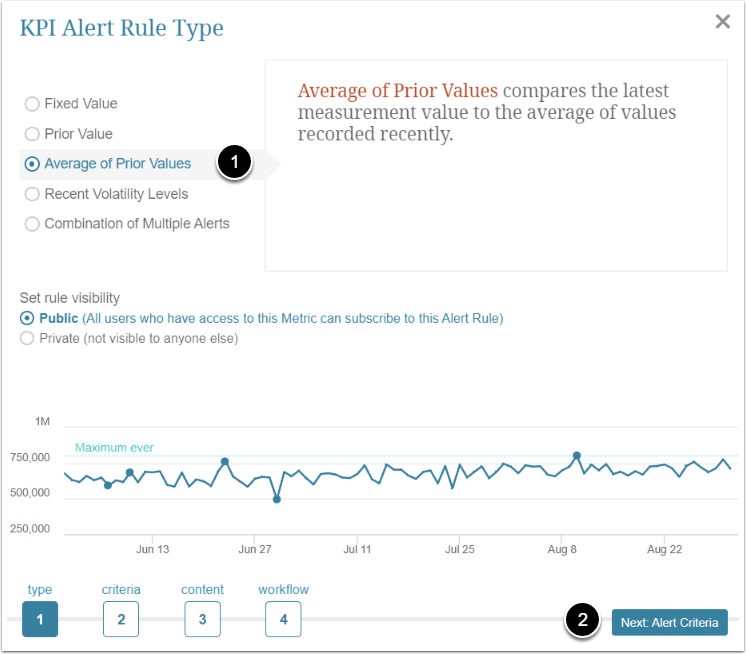Screen dimensions: 746x654
Task: Select Average of Prior Values option
Action: [x=33, y=164]
